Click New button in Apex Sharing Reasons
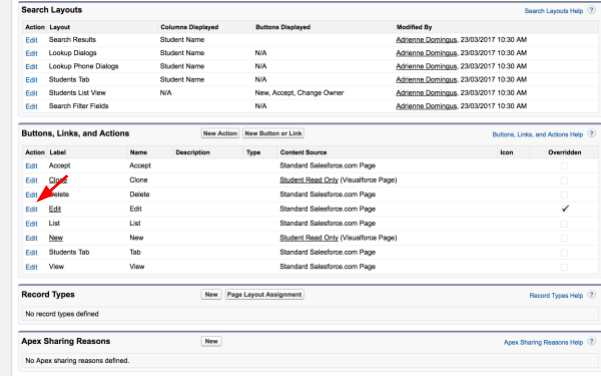Screen dimensions: 601x376 point(211,341)
